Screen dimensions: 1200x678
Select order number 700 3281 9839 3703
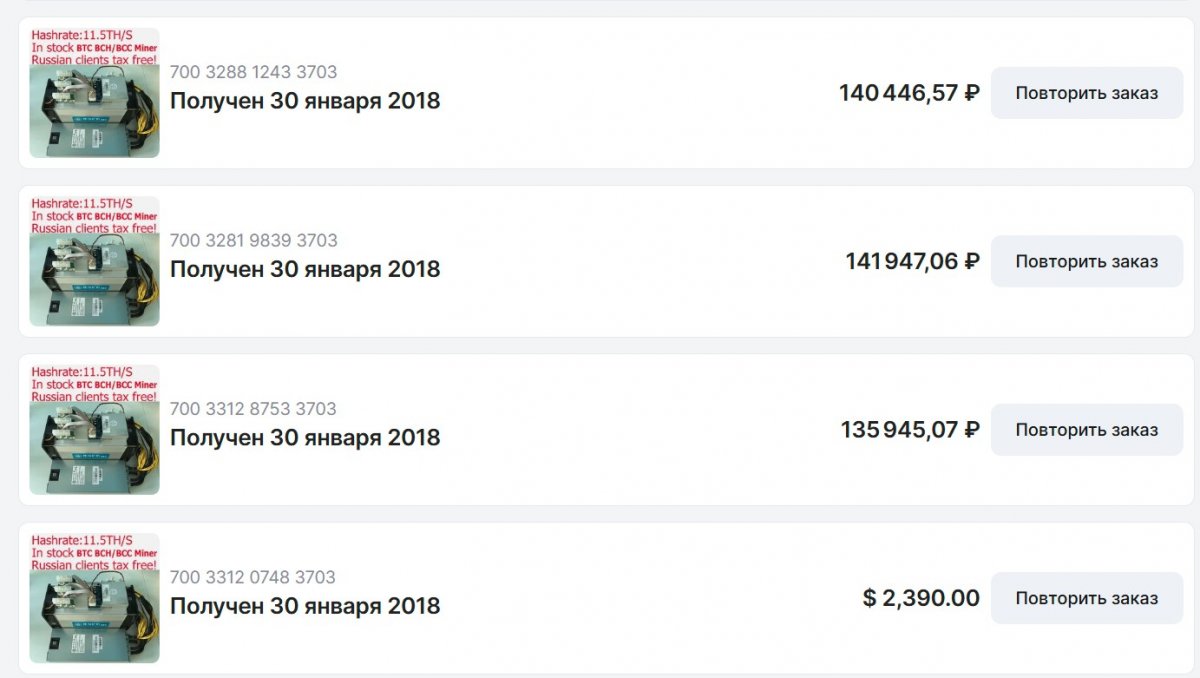coord(253,240)
